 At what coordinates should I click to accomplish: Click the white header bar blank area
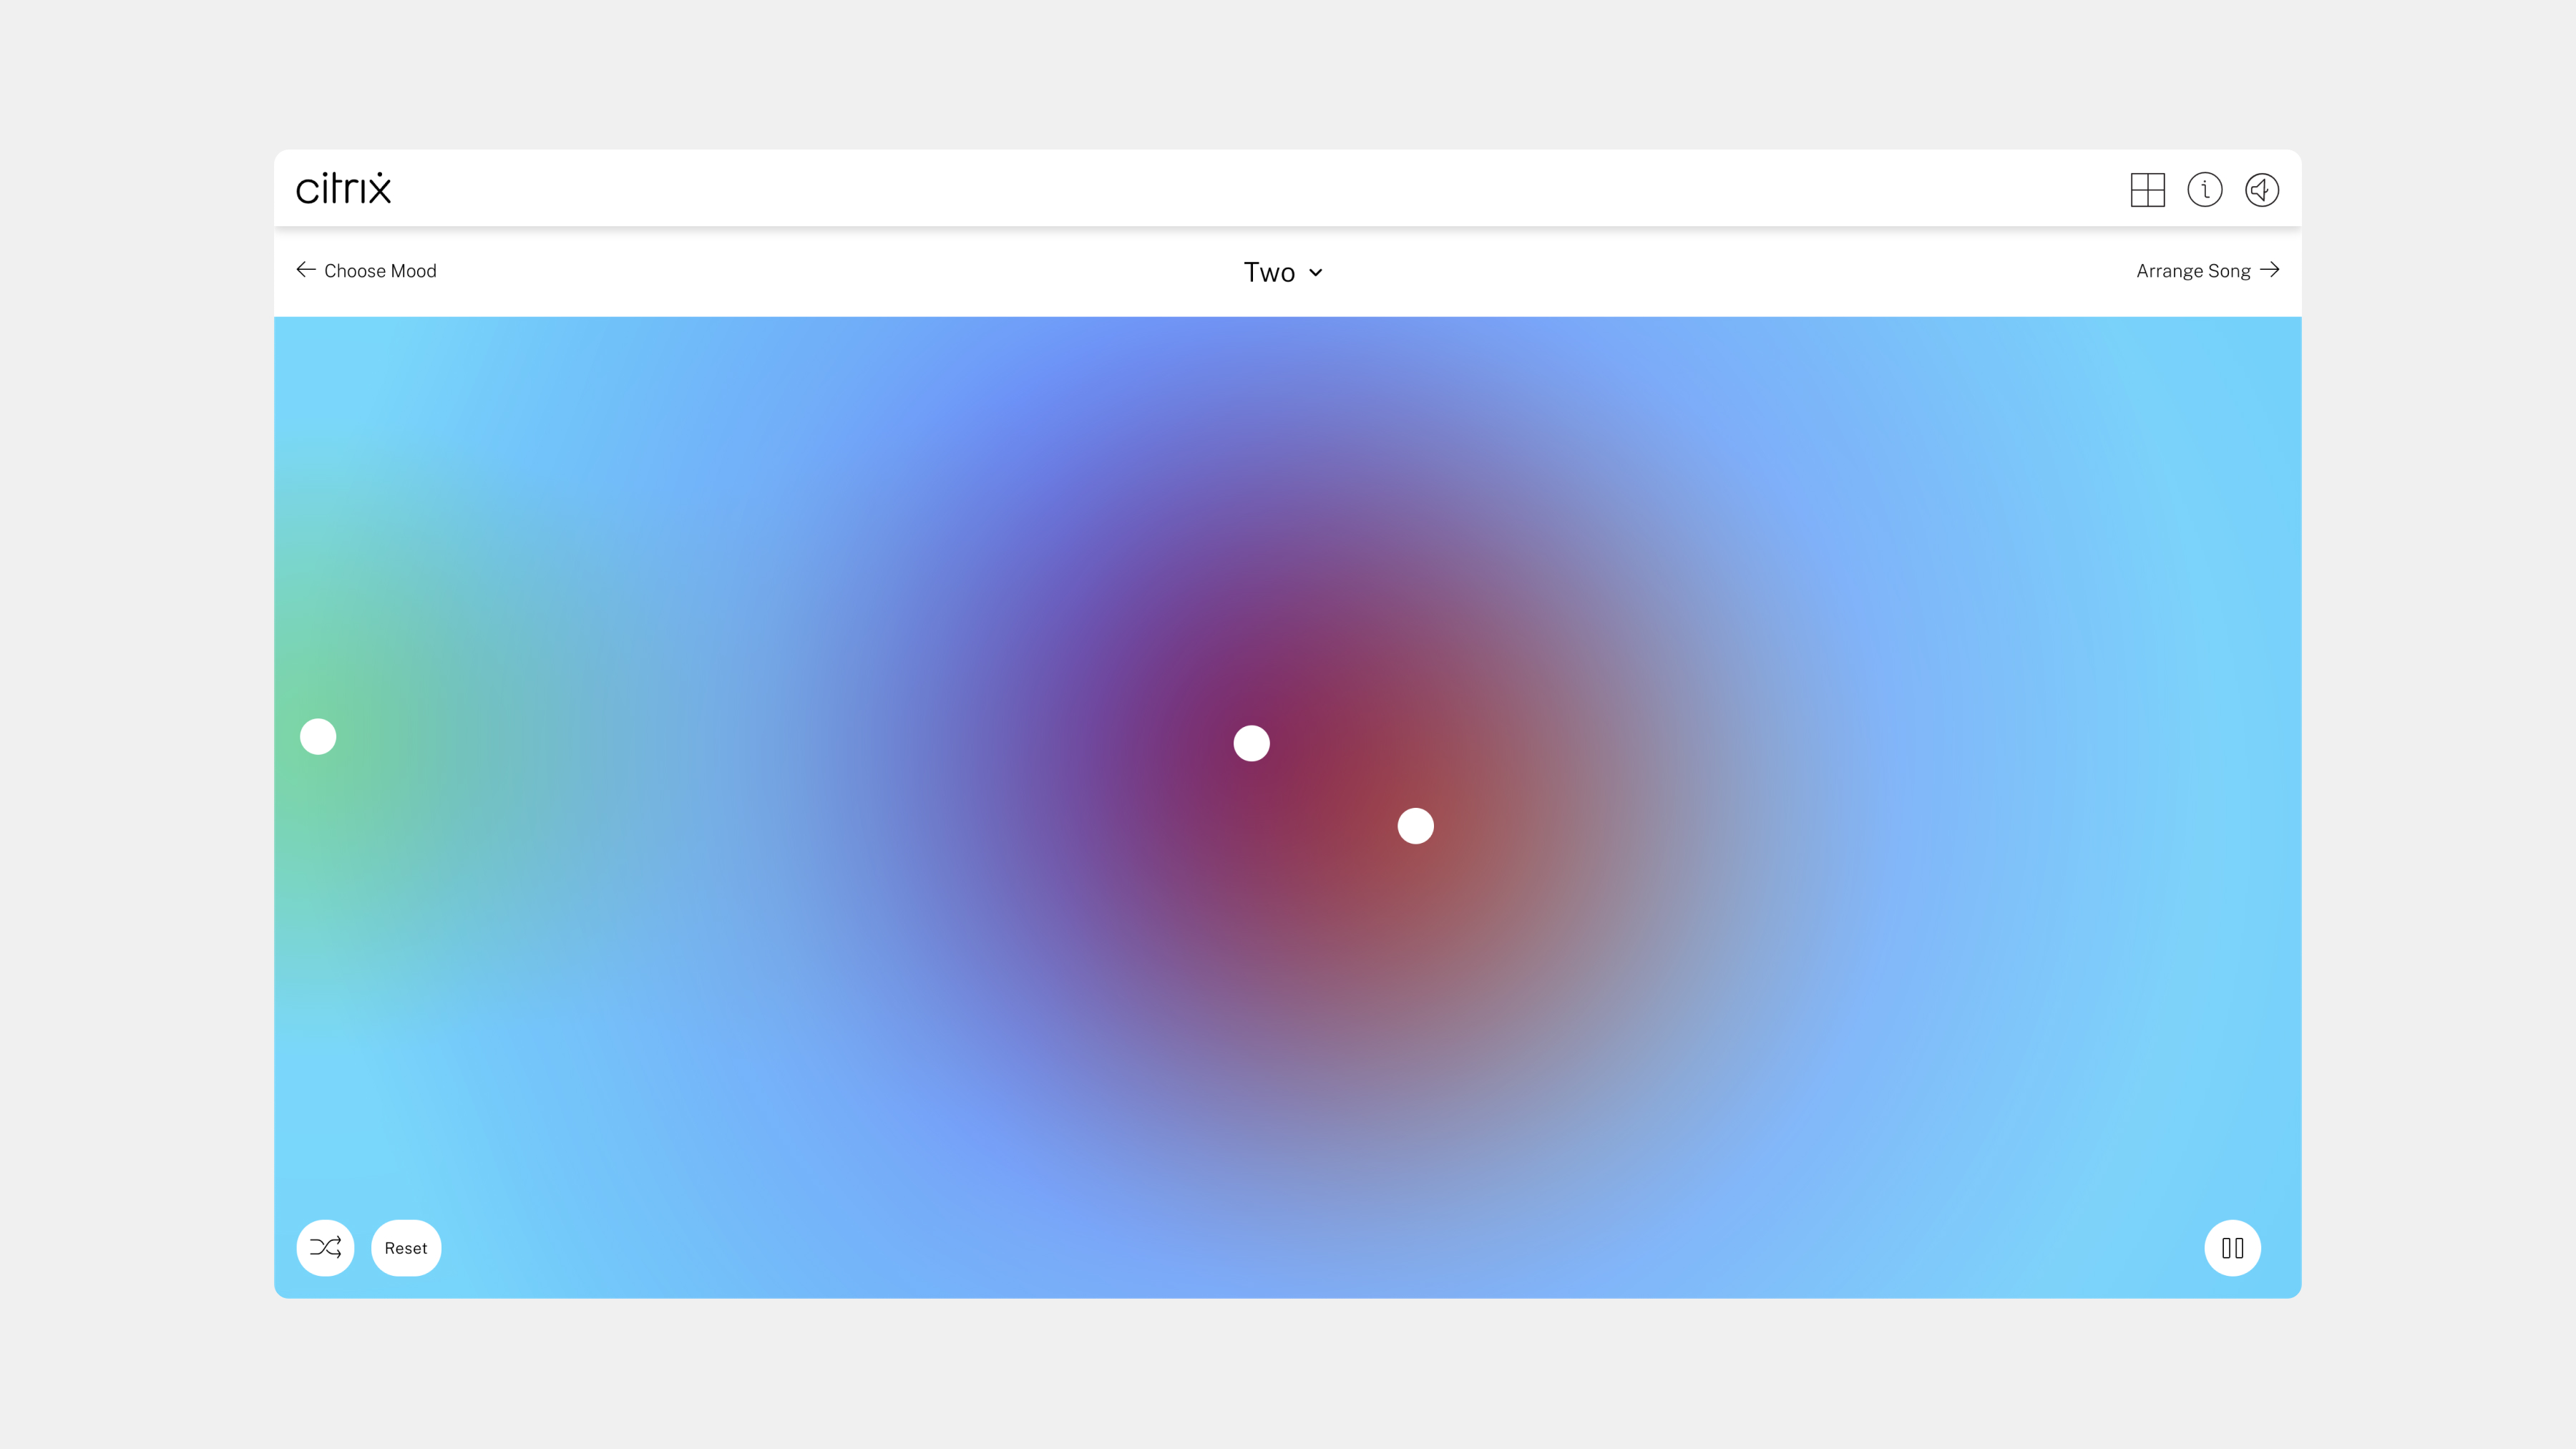pyautogui.click(x=1200, y=189)
